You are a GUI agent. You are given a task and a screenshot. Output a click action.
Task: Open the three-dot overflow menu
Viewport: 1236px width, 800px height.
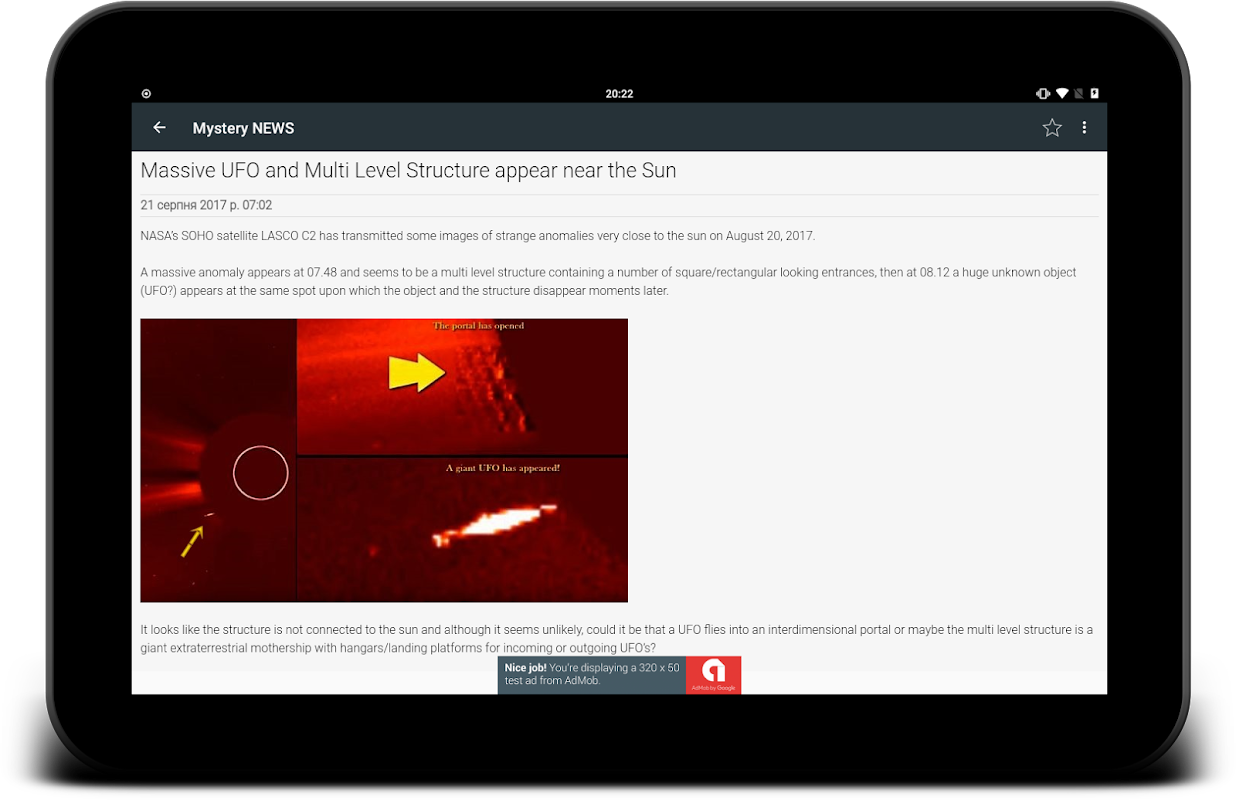[1084, 128]
